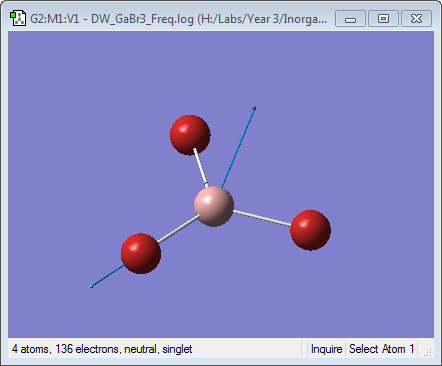Select the central pink gallium atom

(214, 207)
